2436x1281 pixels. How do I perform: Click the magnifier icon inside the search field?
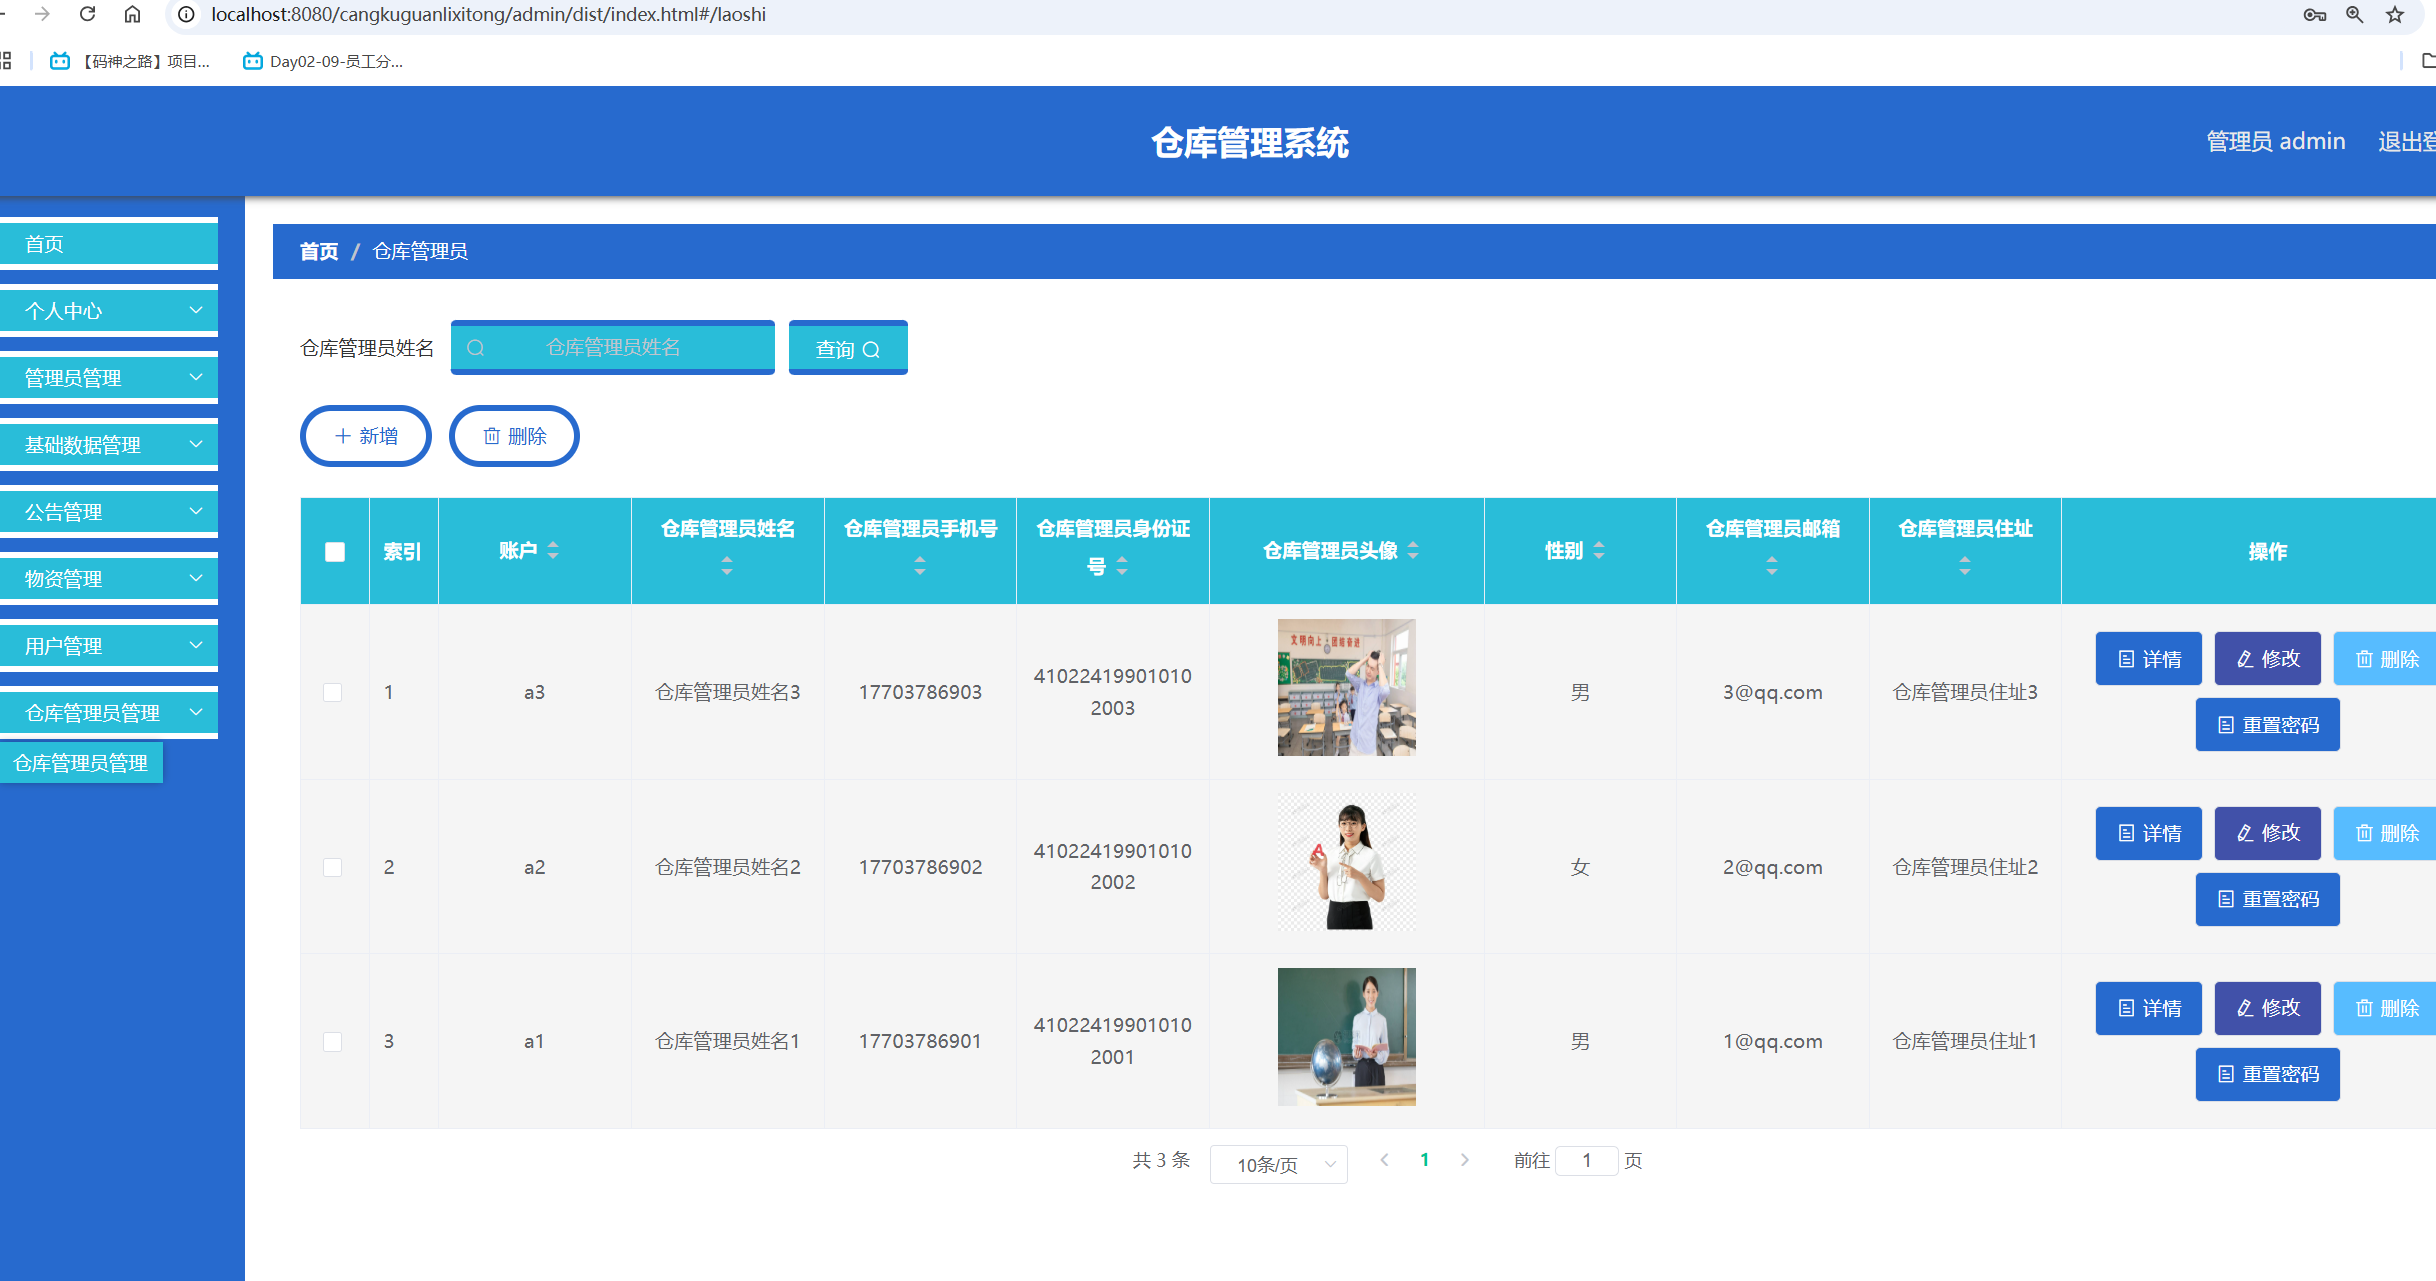coord(476,347)
